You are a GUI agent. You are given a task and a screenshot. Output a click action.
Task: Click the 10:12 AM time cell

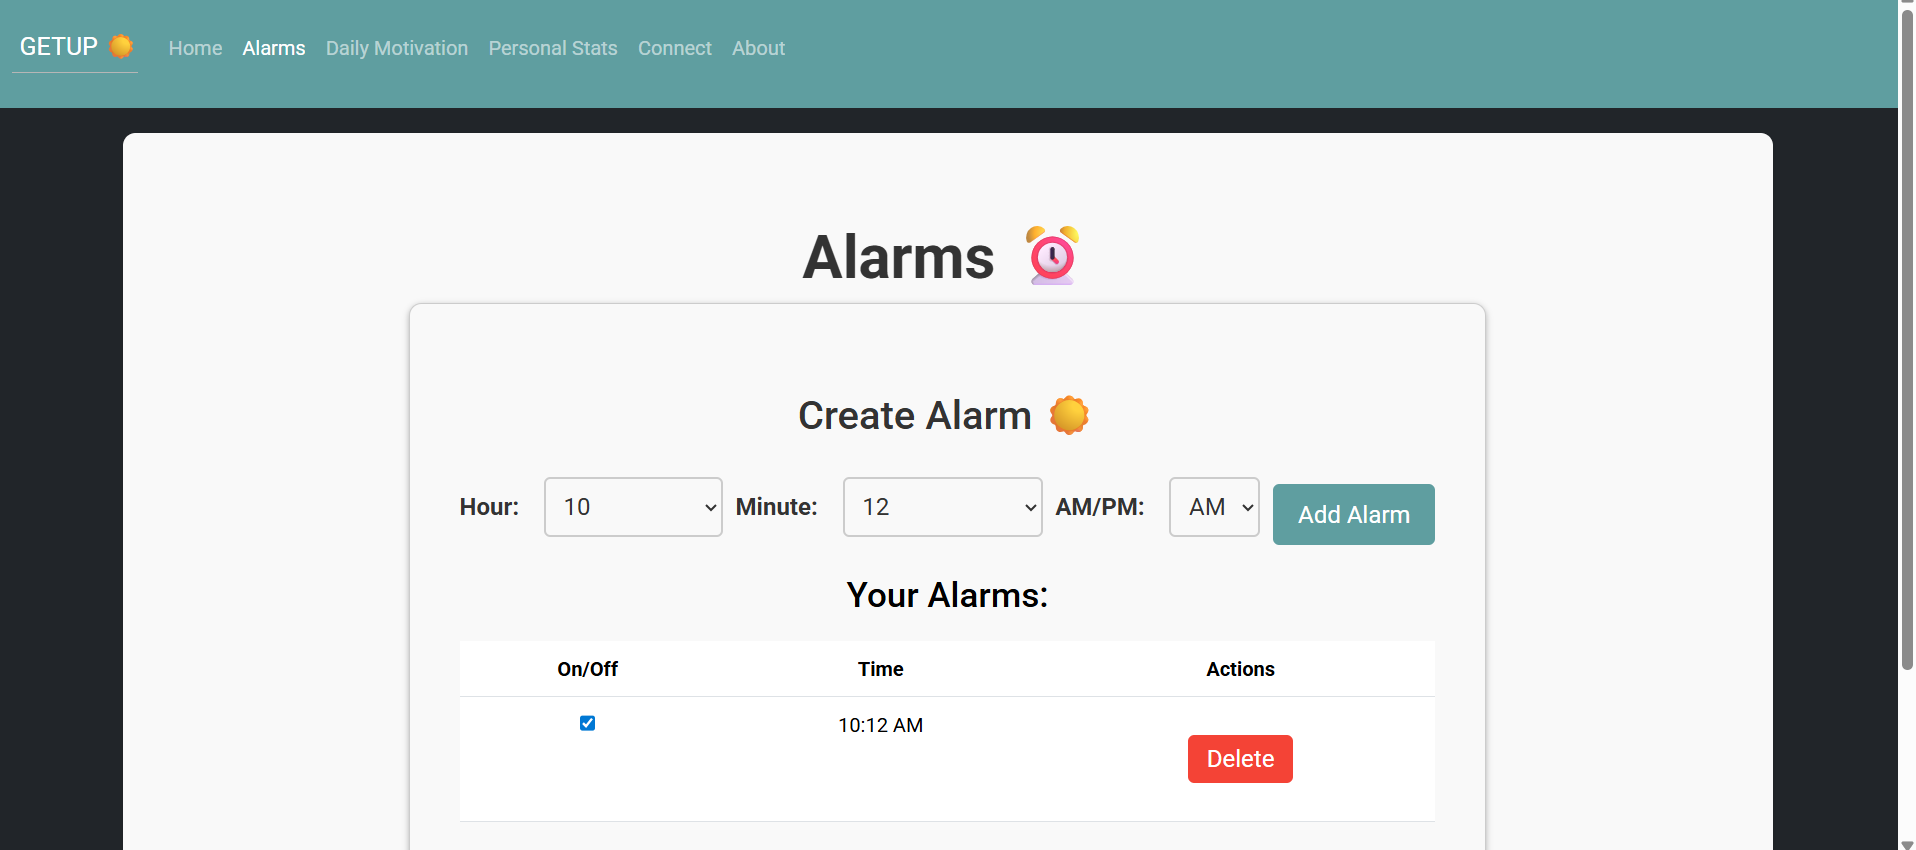pyautogui.click(x=880, y=725)
